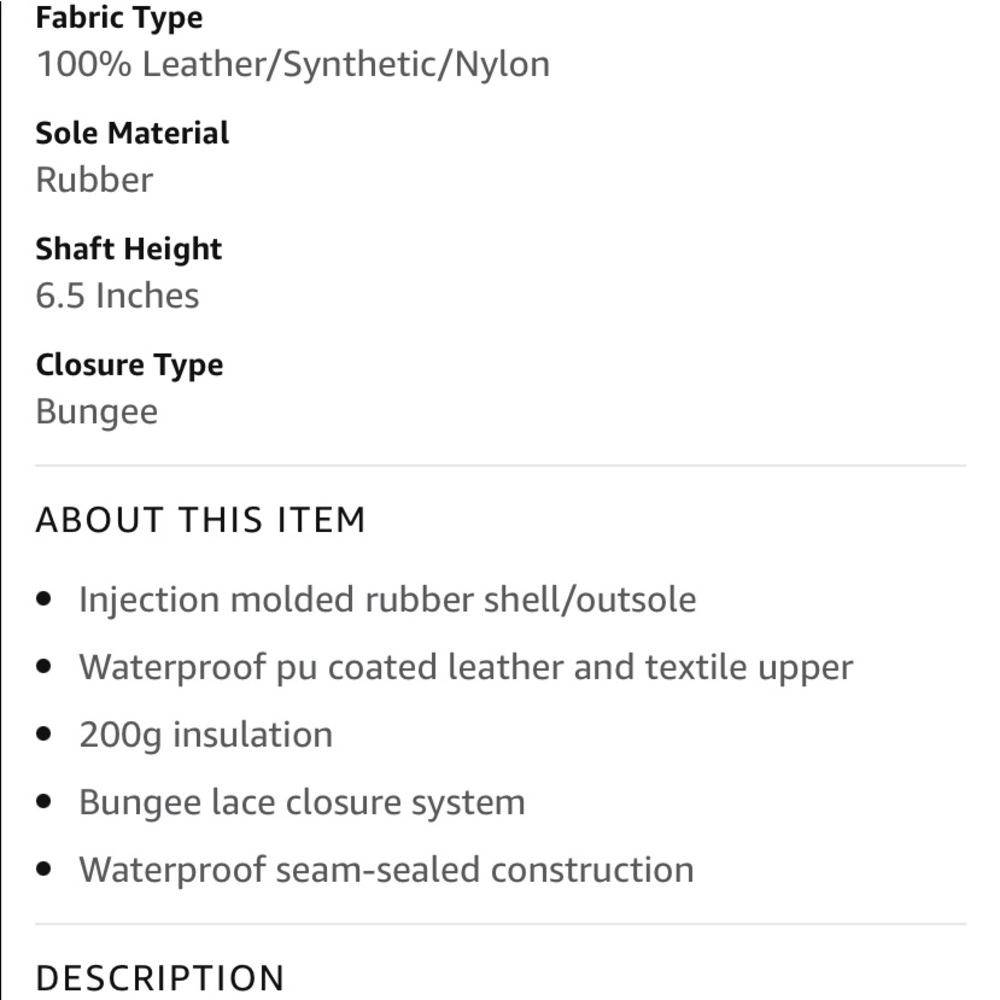The width and height of the screenshot is (1000, 1000).
Task: Click the ABOUT THIS ITEM heading
Action: click(x=200, y=521)
